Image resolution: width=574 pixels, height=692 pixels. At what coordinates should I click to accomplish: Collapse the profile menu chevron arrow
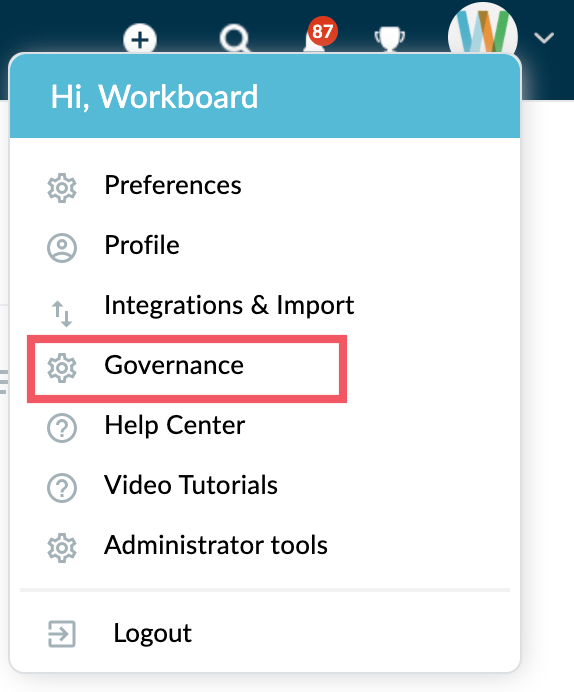click(x=544, y=38)
